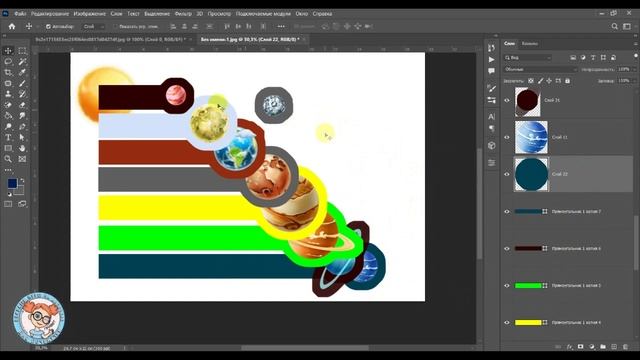Select the Type tool

[x=8, y=138]
